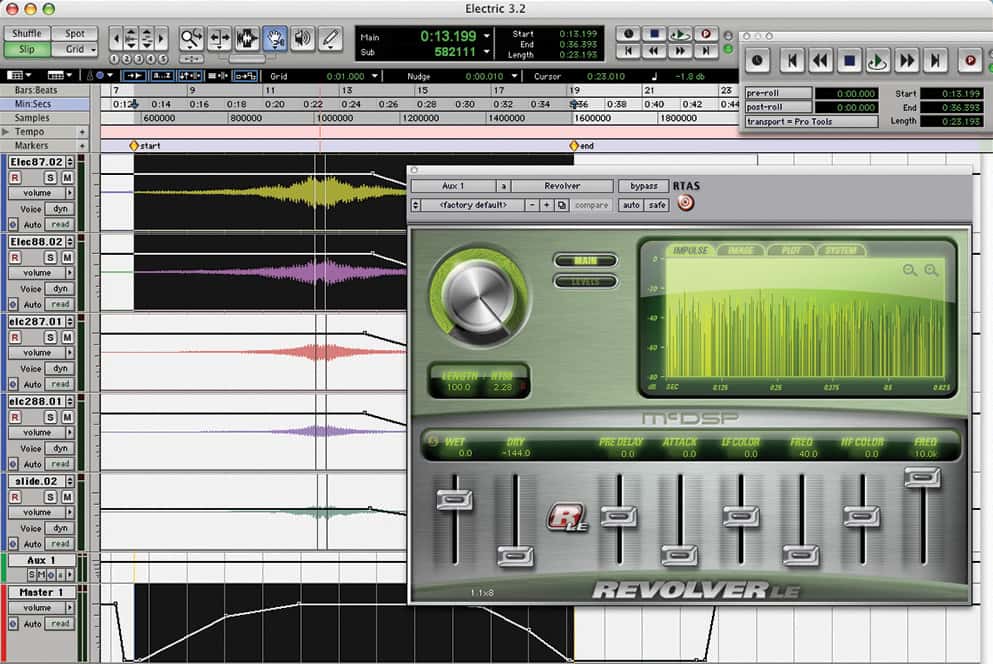993x664 pixels.
Task: Click the zoom in magnifier in Impulse display
Action: [931, 271]
